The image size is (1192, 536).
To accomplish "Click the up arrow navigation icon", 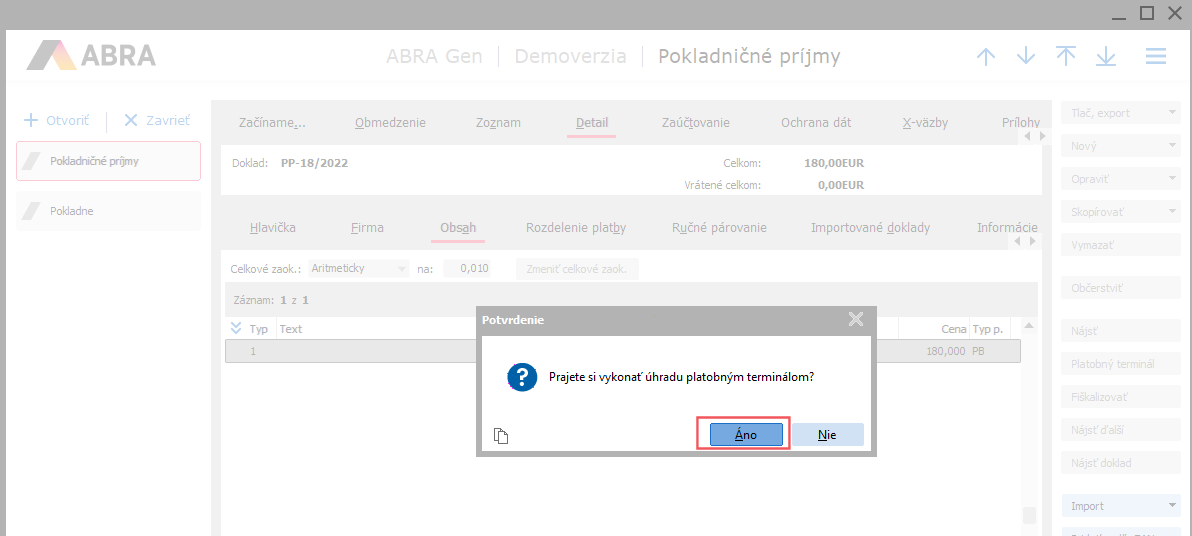I will click(x=986, y=56).
